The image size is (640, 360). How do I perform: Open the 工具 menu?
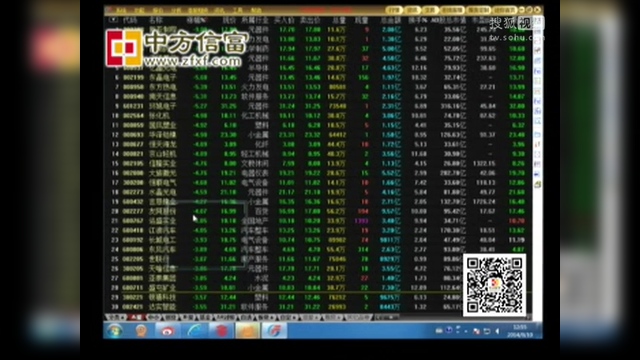pyautogui.click(x=238, y=10)
